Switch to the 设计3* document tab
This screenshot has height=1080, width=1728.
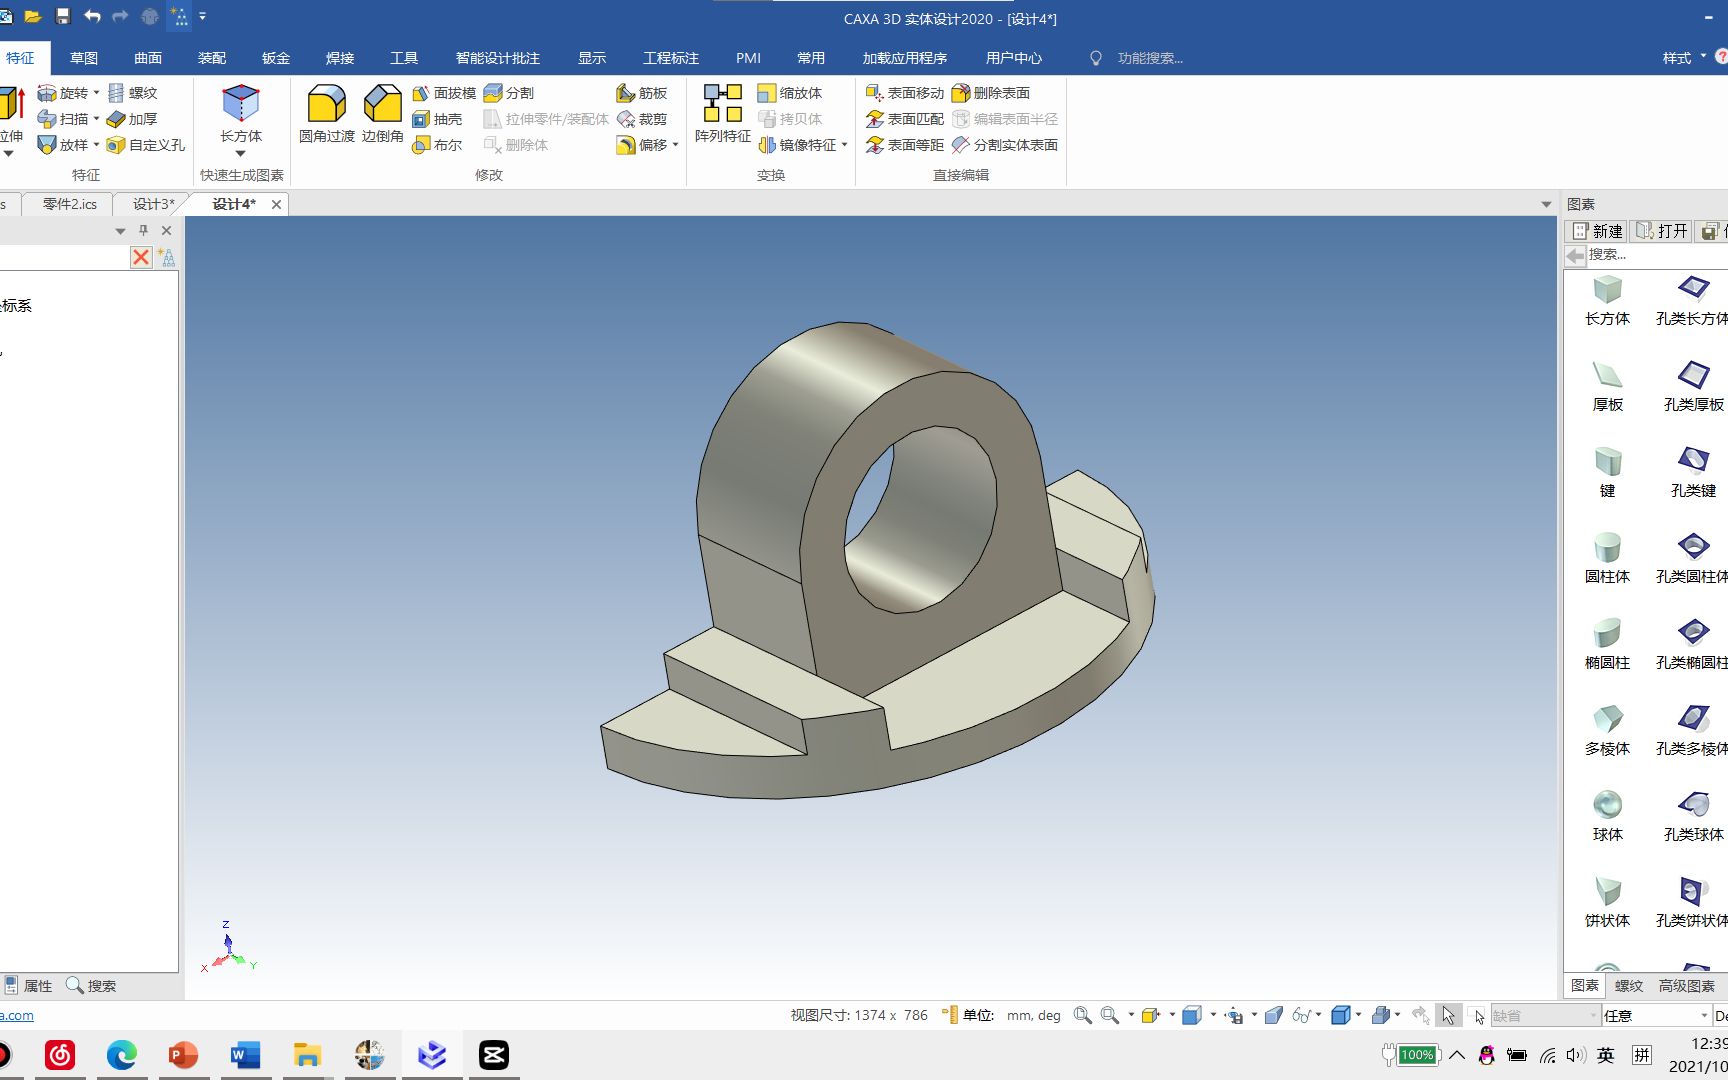tap(154, 204)
